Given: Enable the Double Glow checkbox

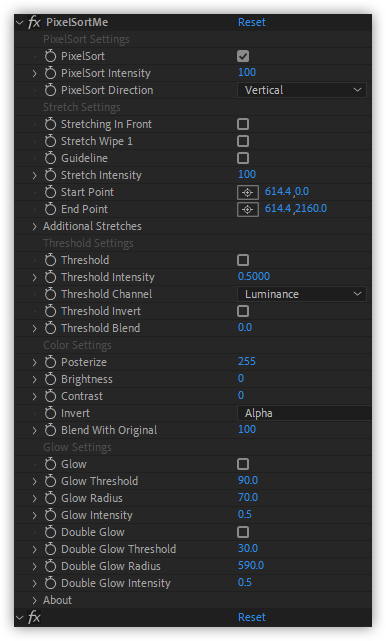Looking at the screenshot, I should click(243, 532).
